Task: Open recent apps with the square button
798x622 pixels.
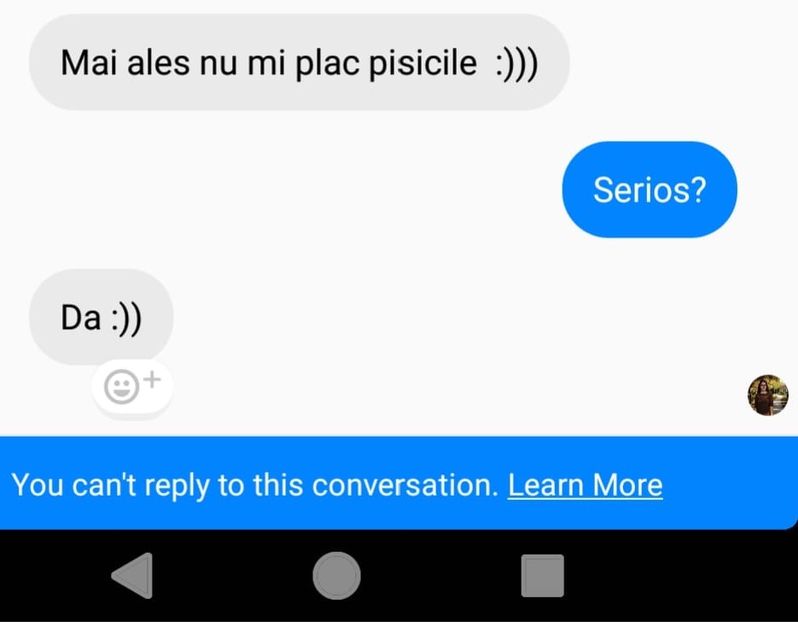Action: pos(542,575)
